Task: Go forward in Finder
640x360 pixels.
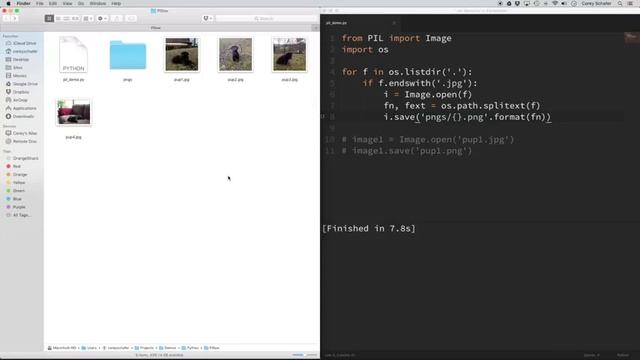Action: [x=14, y=18]
